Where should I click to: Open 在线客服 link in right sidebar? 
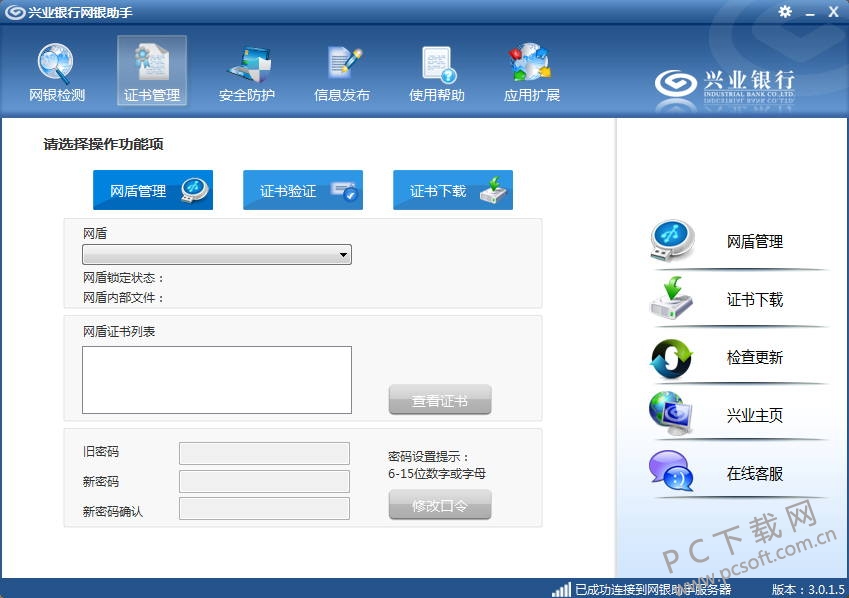pos(755,473)
